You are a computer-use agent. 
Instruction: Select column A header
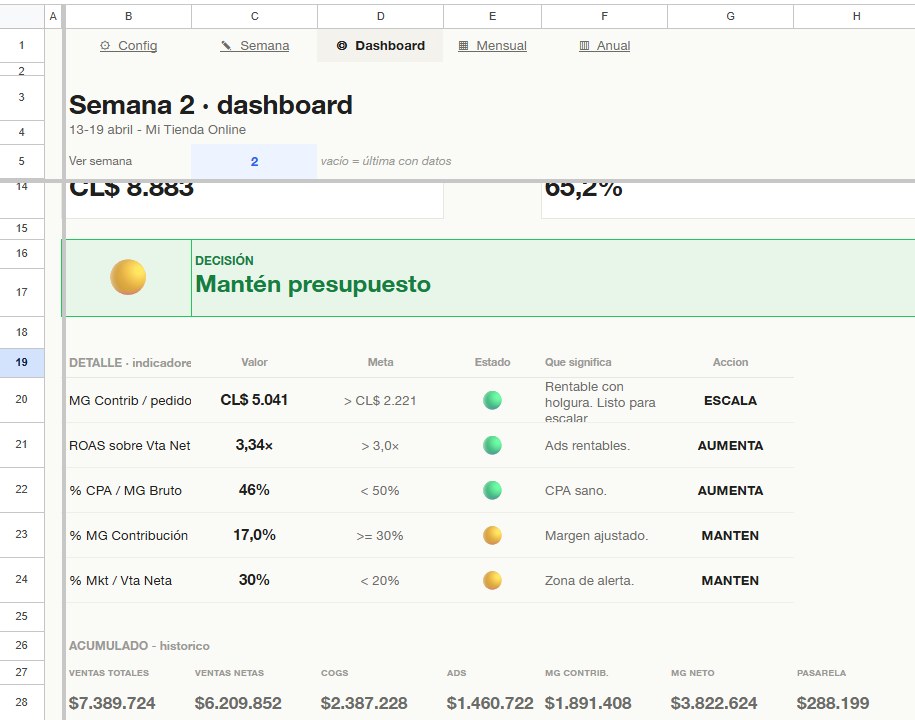coord(53,16)
